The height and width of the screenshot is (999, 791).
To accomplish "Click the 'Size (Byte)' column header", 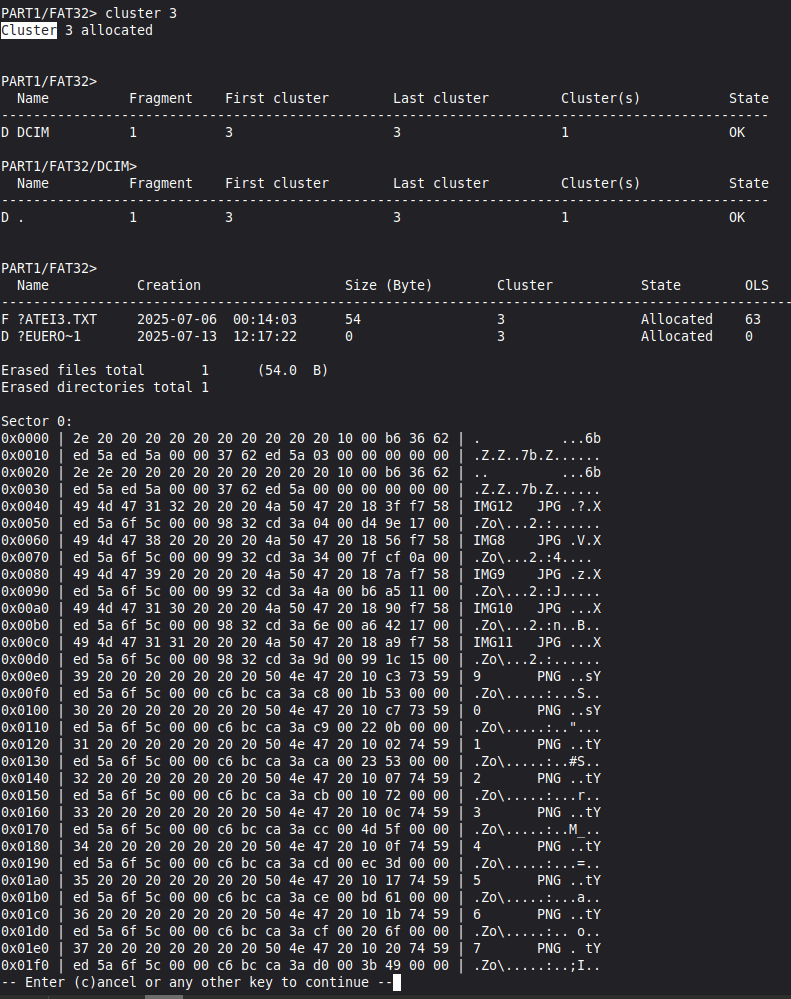I will coord(388,285).
